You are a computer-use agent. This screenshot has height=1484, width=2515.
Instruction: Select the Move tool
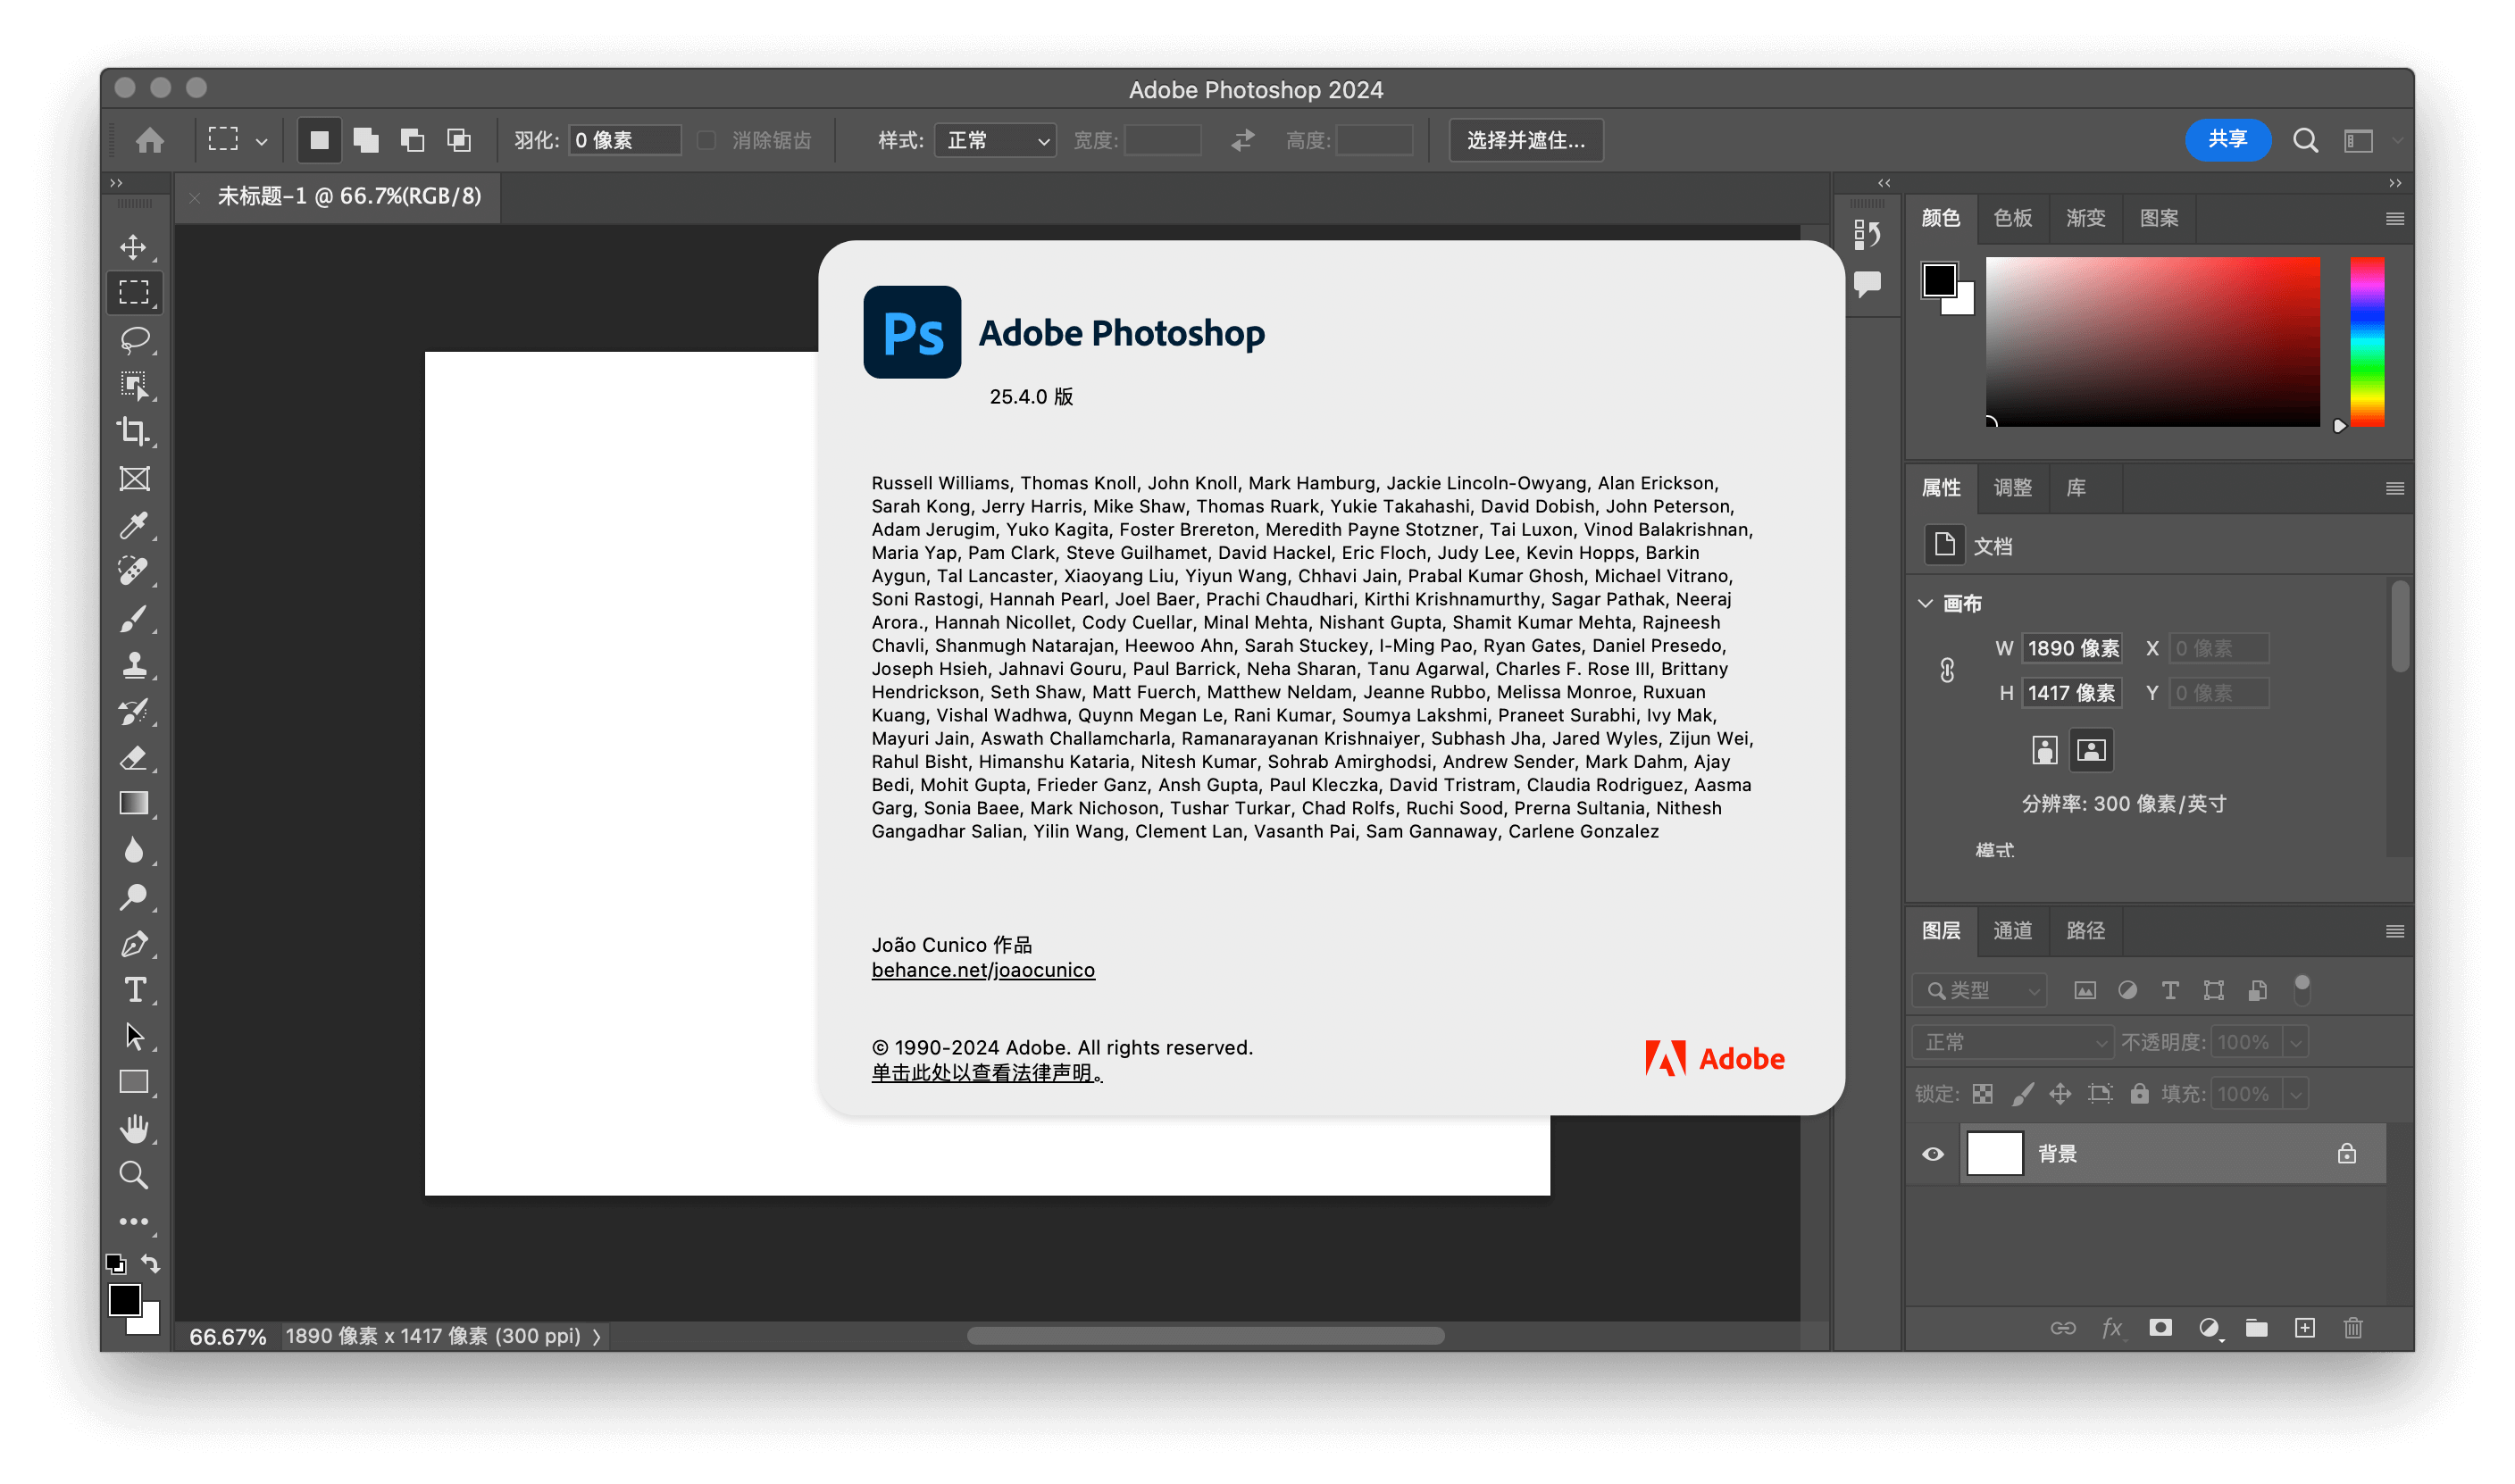[134, 246]
